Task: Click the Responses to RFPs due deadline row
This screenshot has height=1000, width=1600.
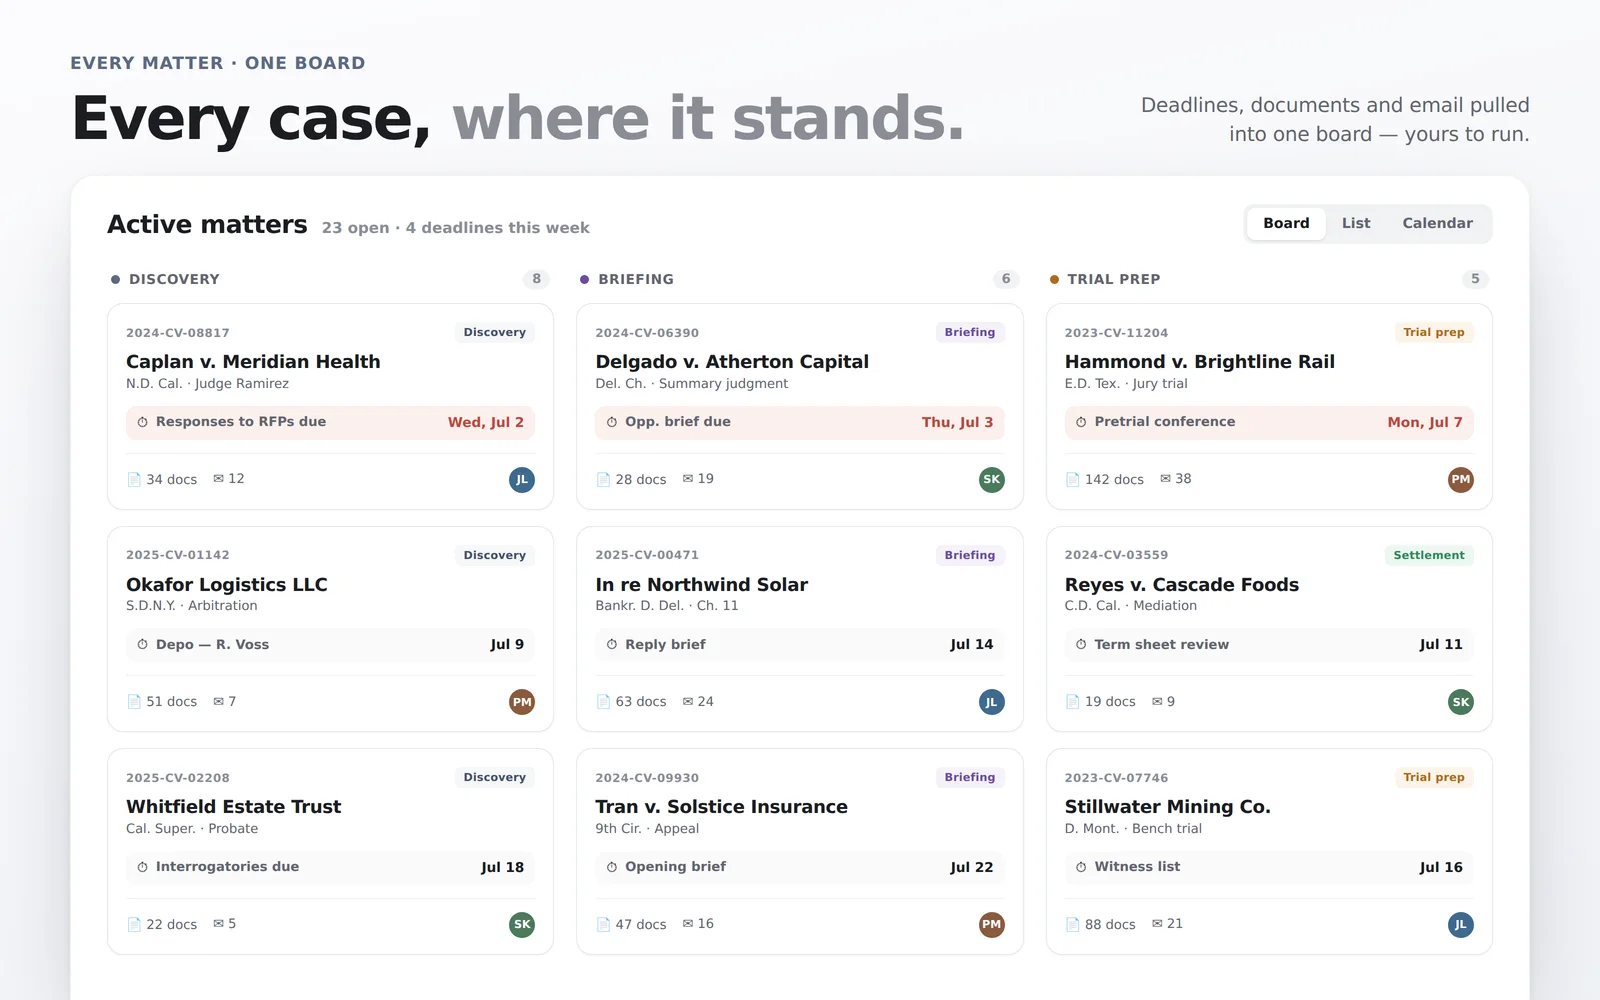Action: (x=330, y=422)
